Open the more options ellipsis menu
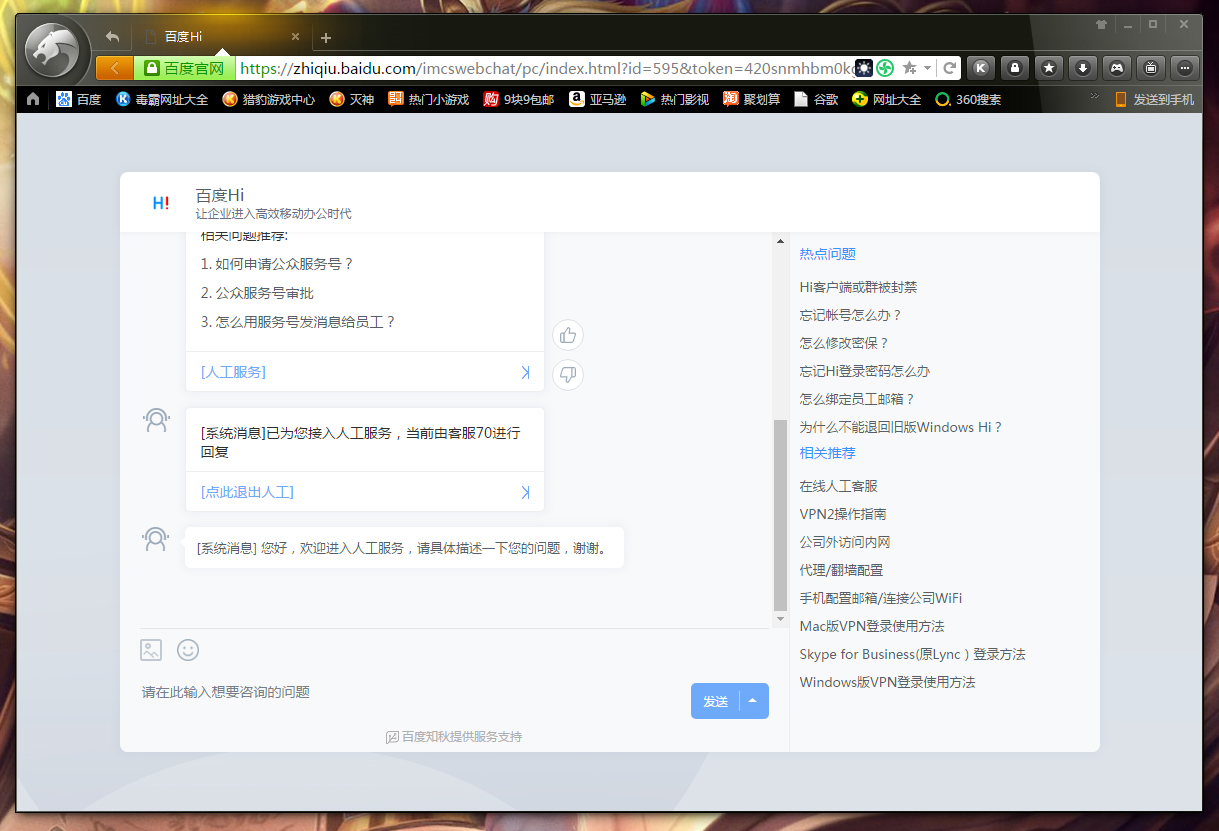 pos(1184,67)
